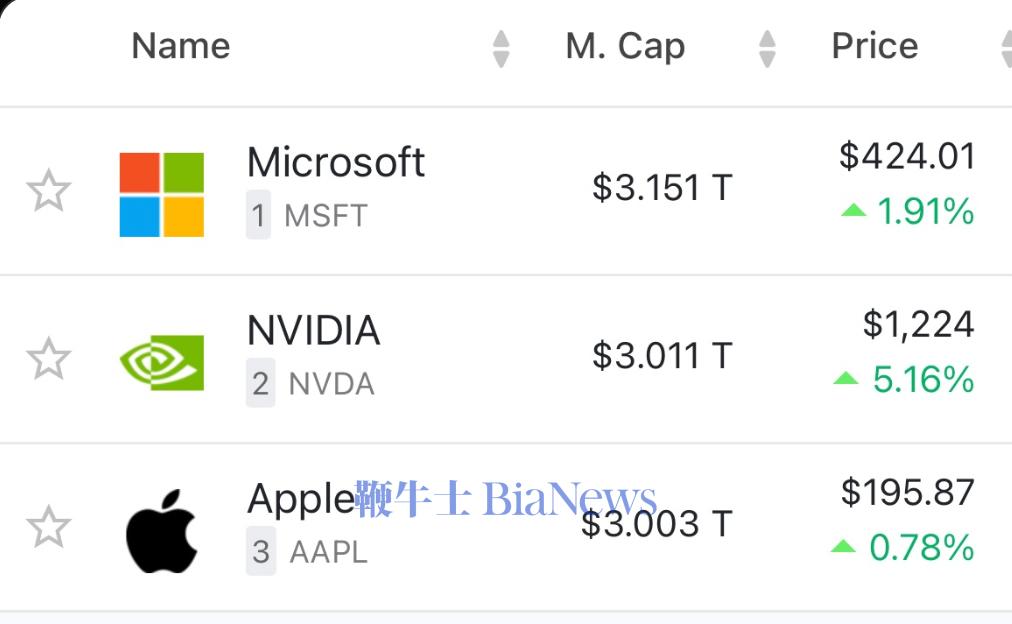Click NVIDIA's $3.011 T market cap
The height and width of the screenshot is (624, 1012).
click(662, 356)
